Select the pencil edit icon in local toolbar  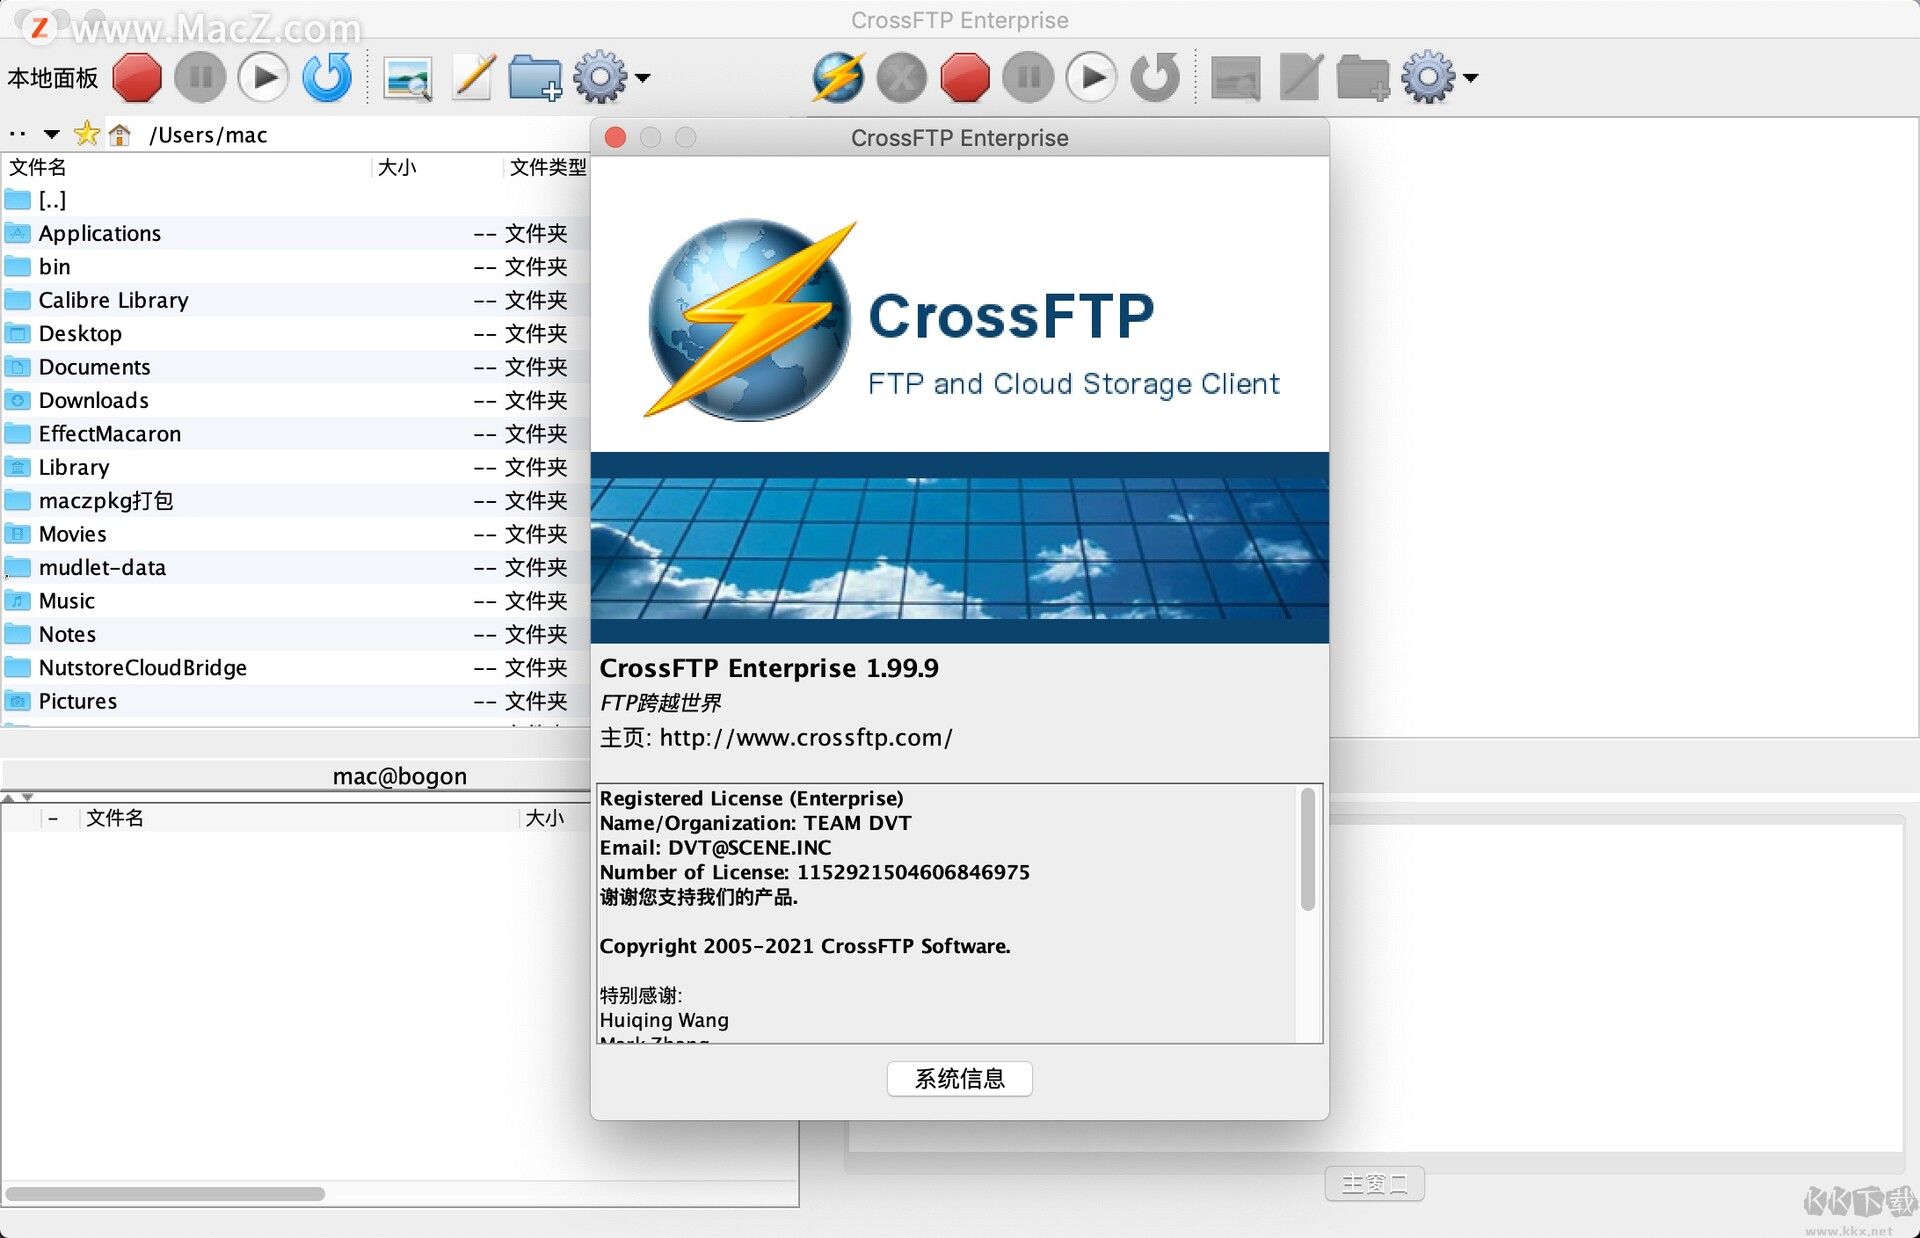[471, 76]
